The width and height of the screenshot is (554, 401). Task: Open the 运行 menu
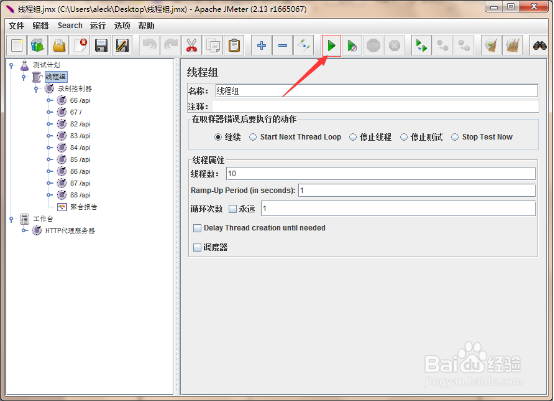point(98,25)
